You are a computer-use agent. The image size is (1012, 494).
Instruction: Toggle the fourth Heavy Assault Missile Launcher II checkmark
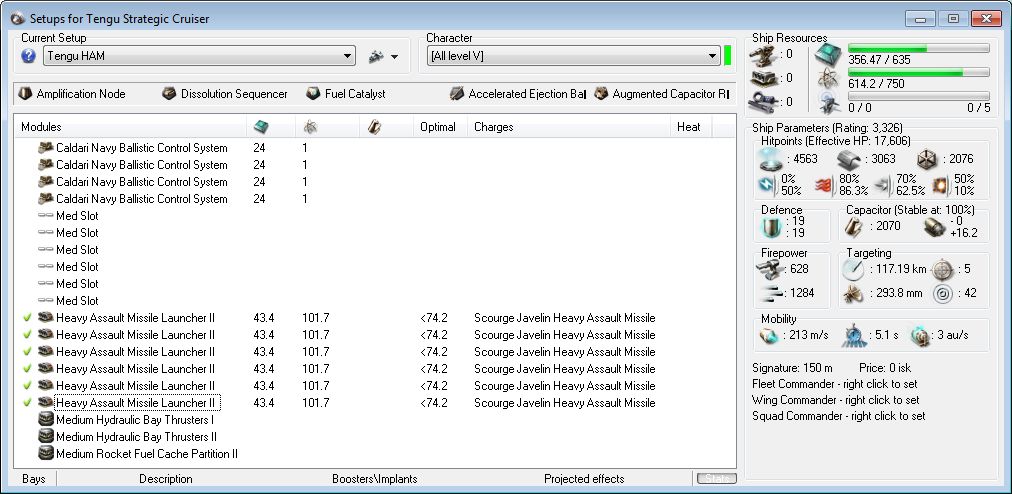tap(27, 369)
